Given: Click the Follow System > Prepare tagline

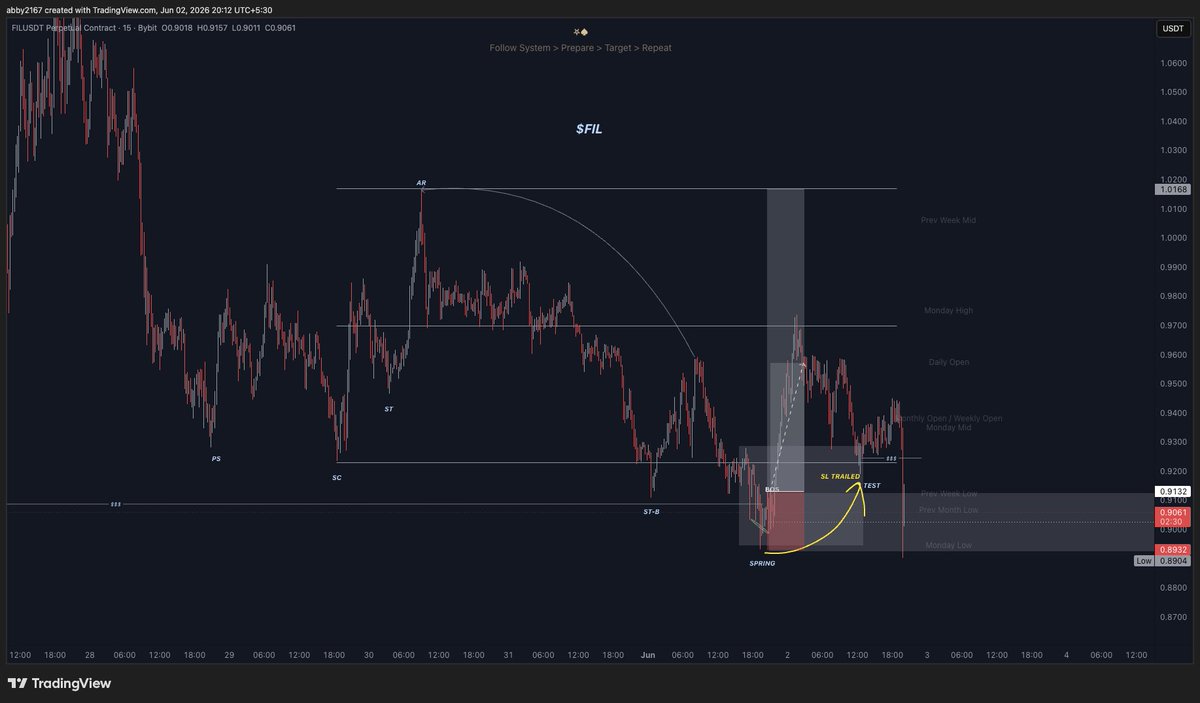Looking at the screenshot, I should click(x=581, y=48).
